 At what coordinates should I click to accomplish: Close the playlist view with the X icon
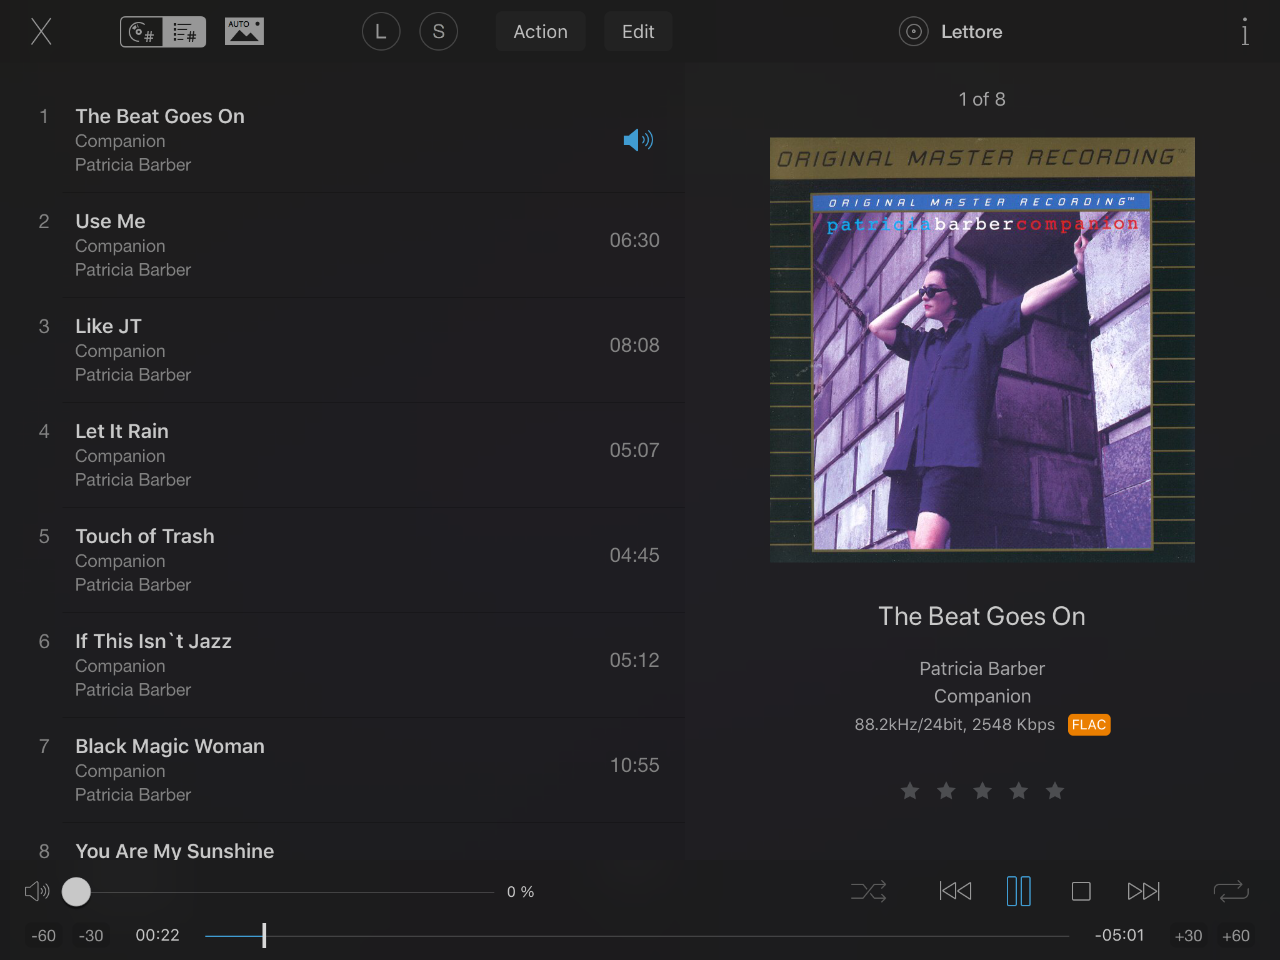pyautogui.click(x=41, y=32)
